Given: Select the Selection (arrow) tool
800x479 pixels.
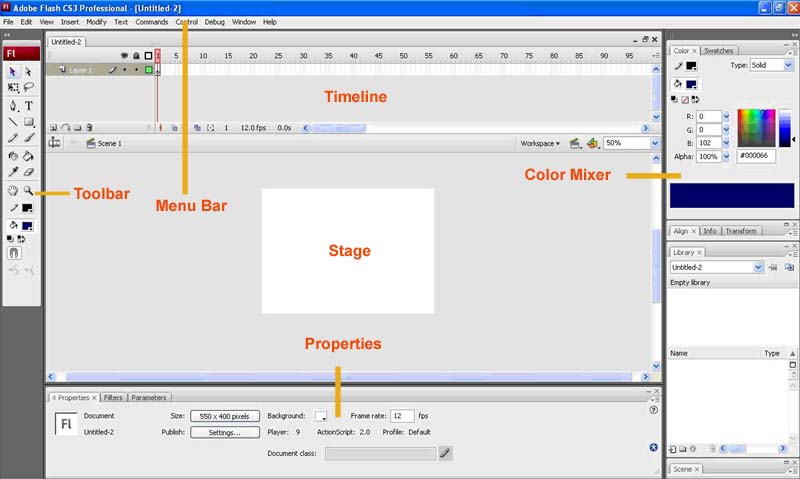Looking at the screenshot, I should coord(13,72).
